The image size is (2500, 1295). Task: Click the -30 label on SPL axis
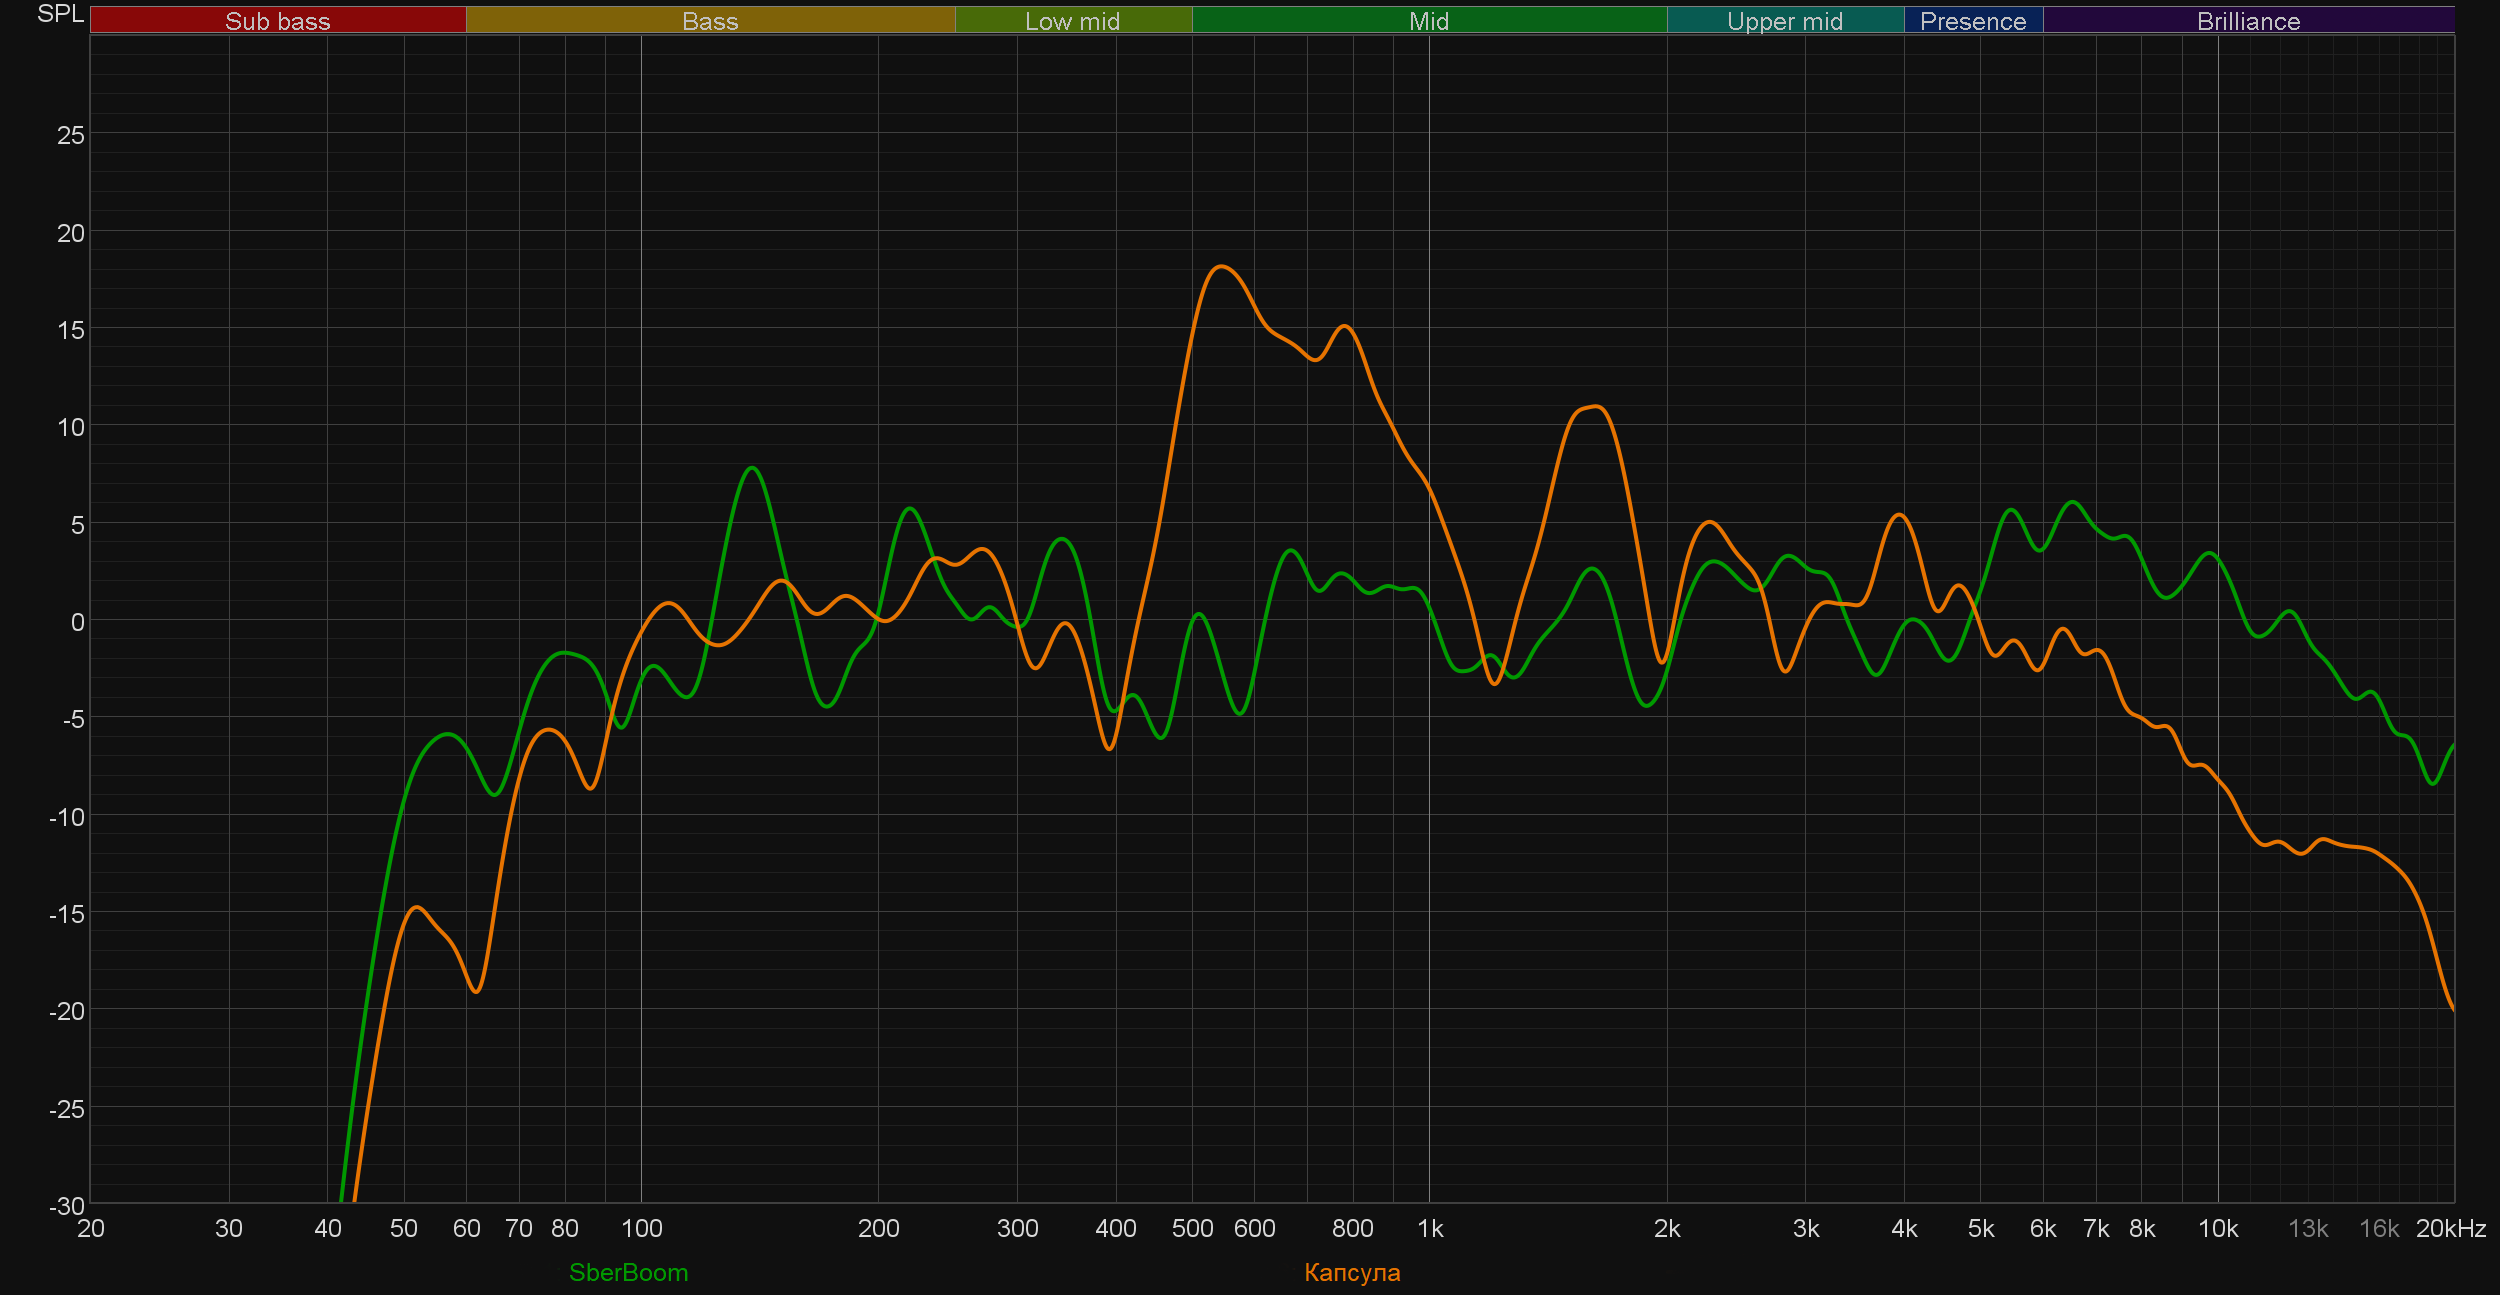66,1206
